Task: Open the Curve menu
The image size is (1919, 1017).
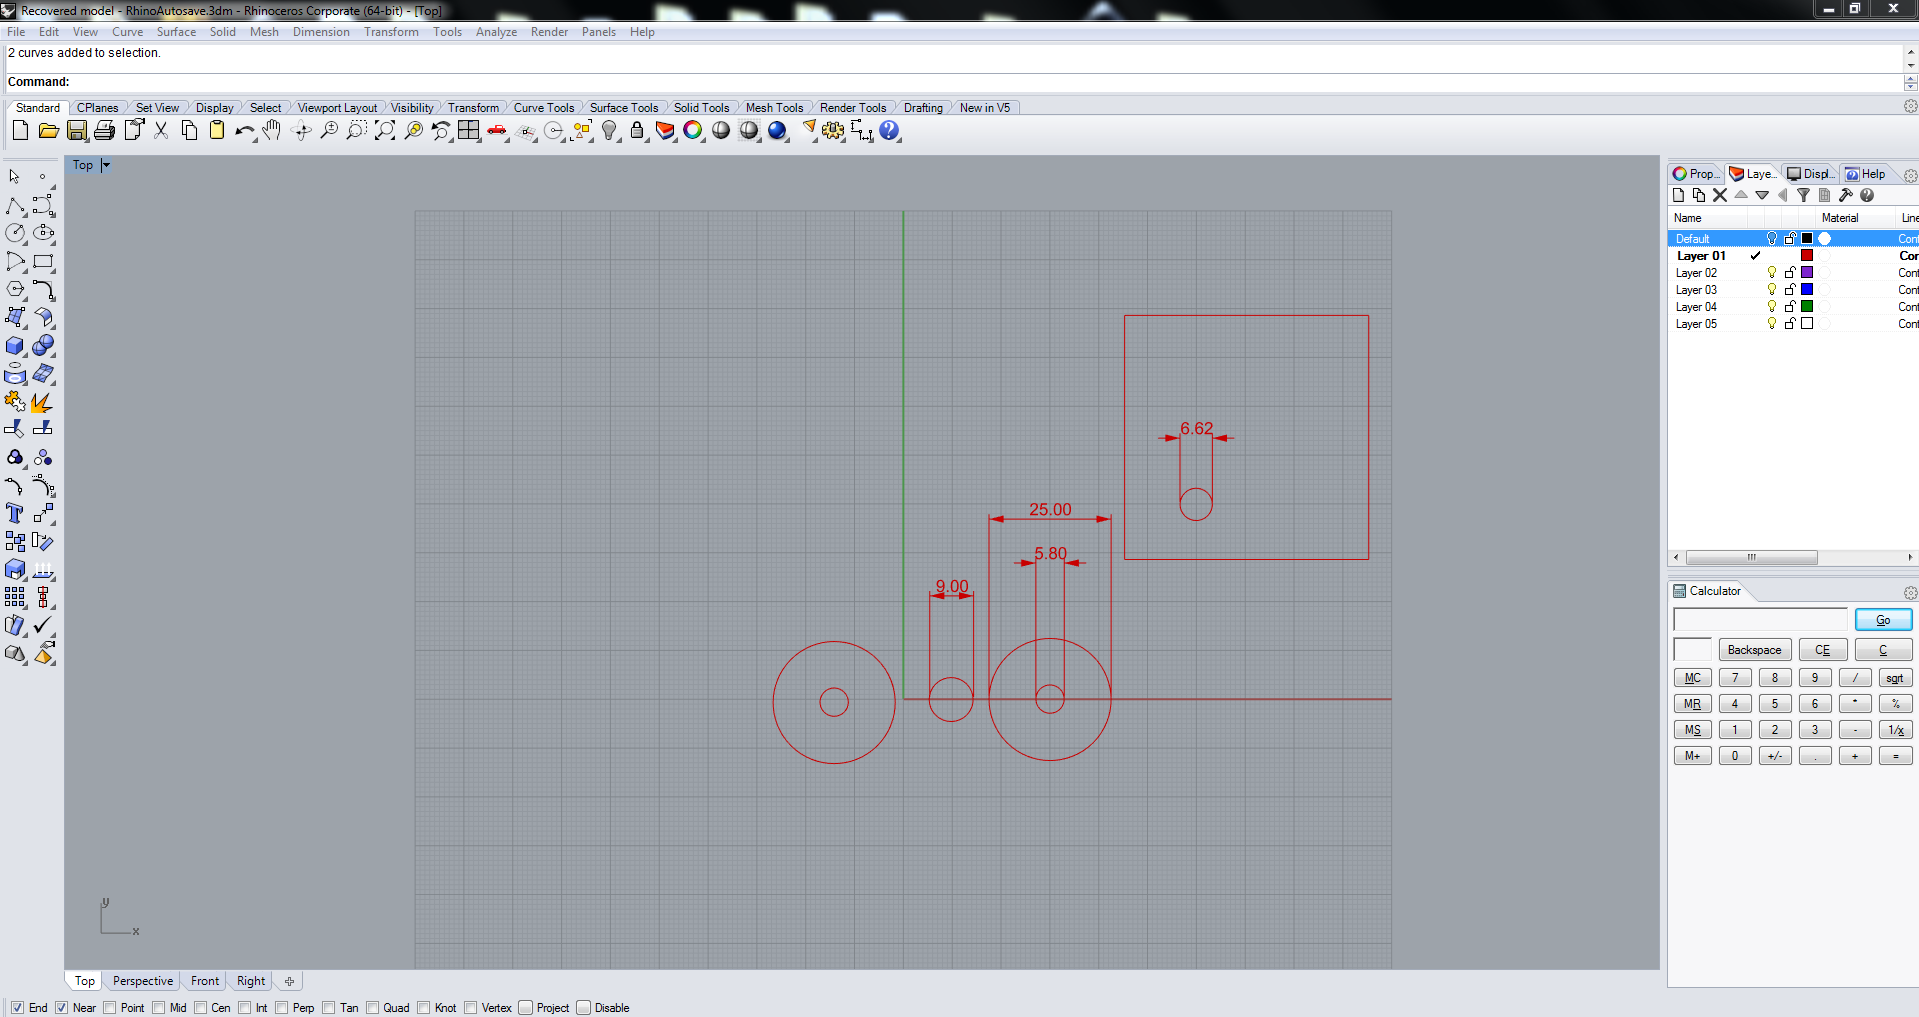Action: click(127, 32)
